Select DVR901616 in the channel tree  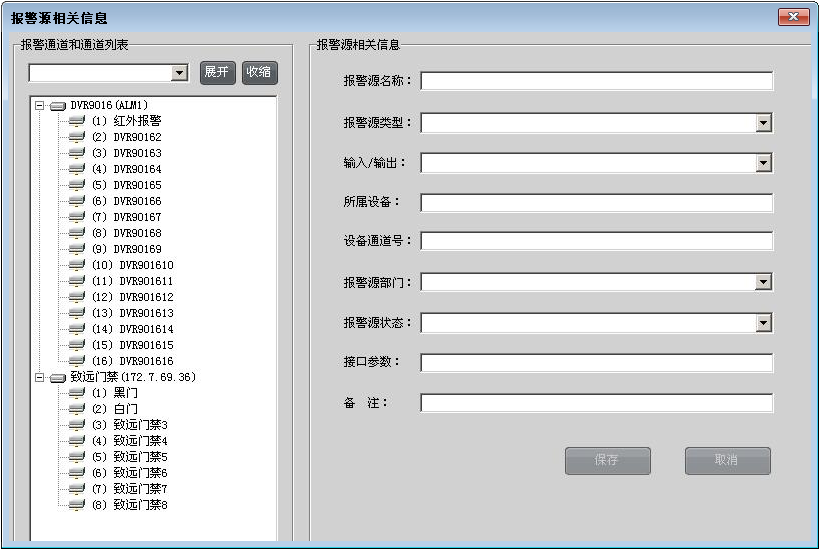click(x=146, y=361)
